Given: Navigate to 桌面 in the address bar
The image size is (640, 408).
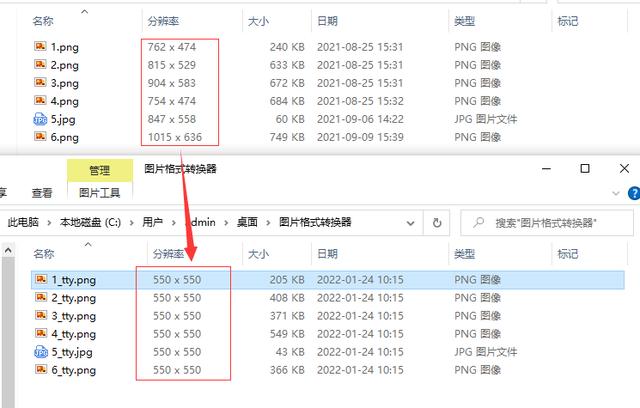Looking at the screenshot, I should click(247, 222).
